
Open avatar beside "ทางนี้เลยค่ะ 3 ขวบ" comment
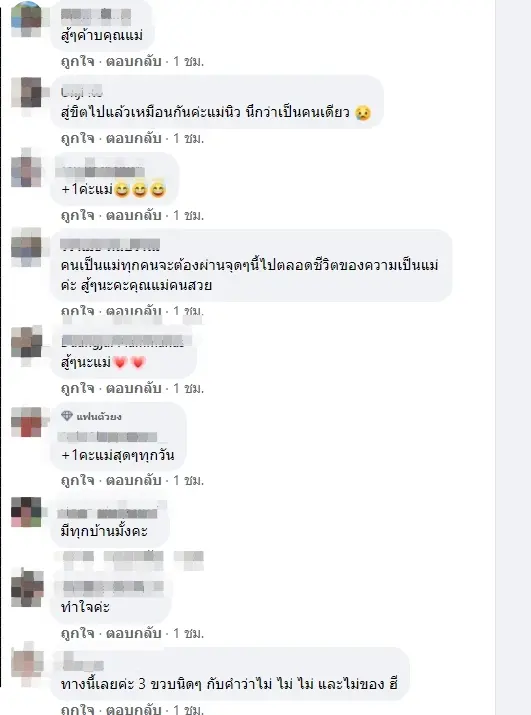click(26, 664)
